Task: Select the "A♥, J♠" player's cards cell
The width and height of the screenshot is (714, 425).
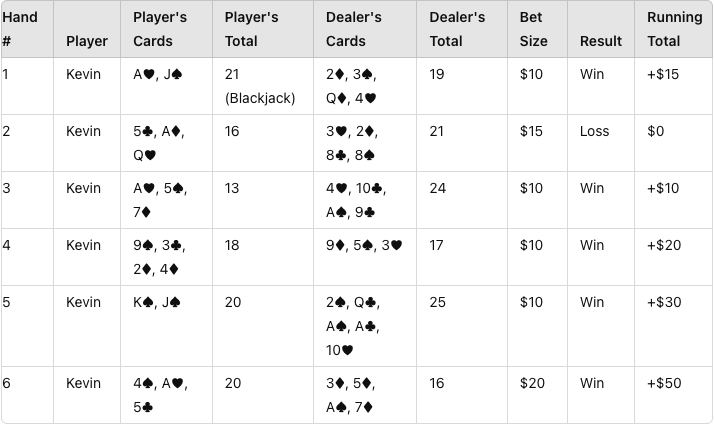Action: point(157,75)
